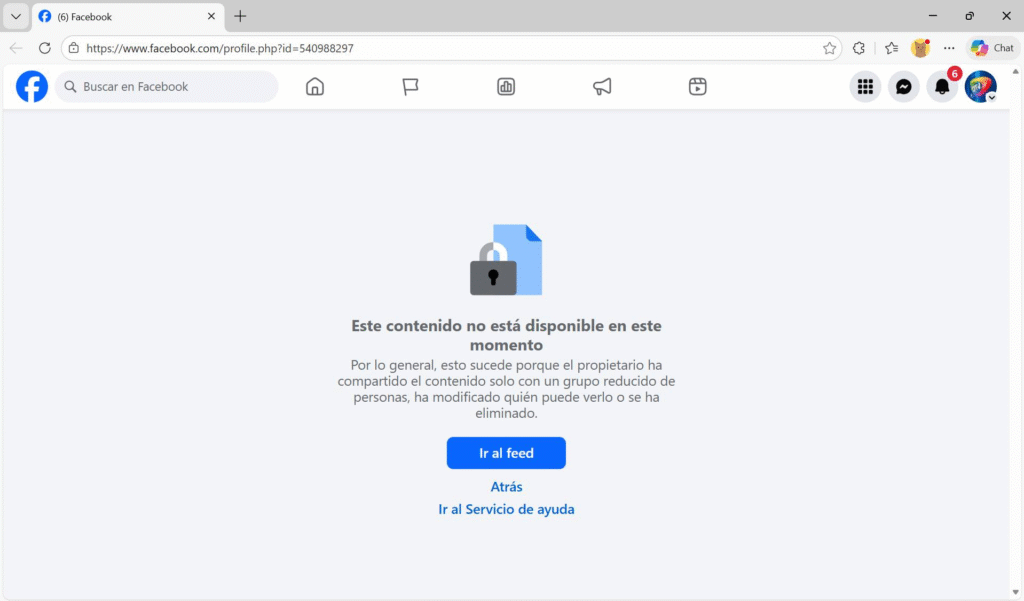This screenshot has height=601, width=1024.
Task: Open the professional dashboard chart icon
Action: [x=506, y=86]
